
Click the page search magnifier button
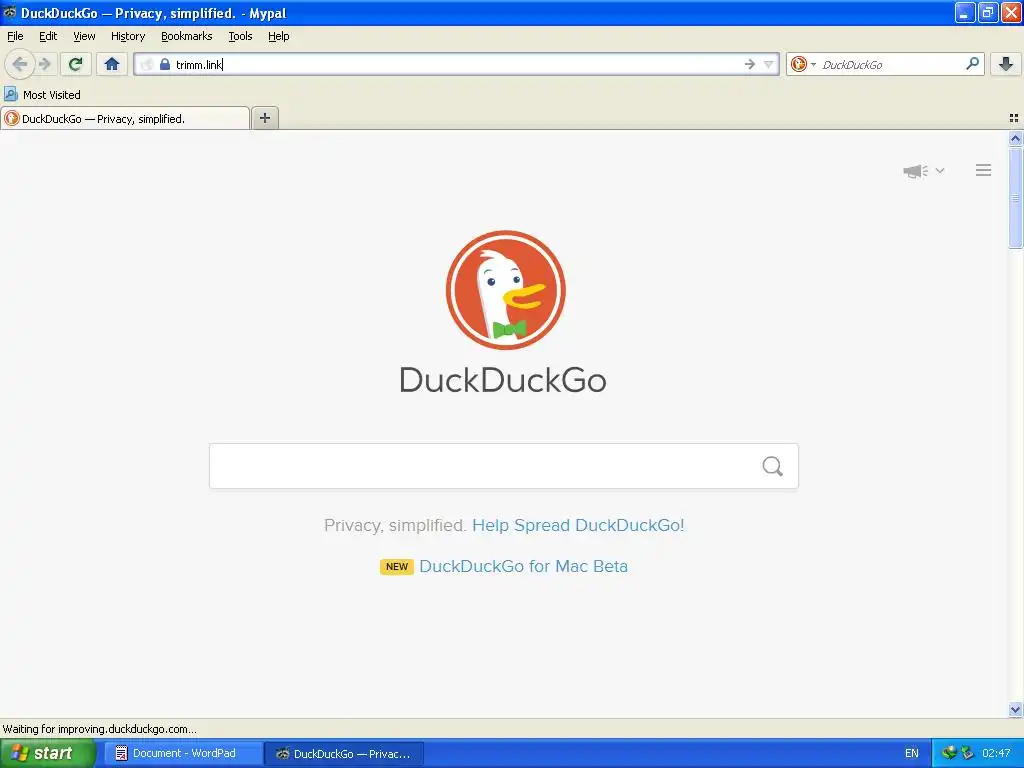773,466
